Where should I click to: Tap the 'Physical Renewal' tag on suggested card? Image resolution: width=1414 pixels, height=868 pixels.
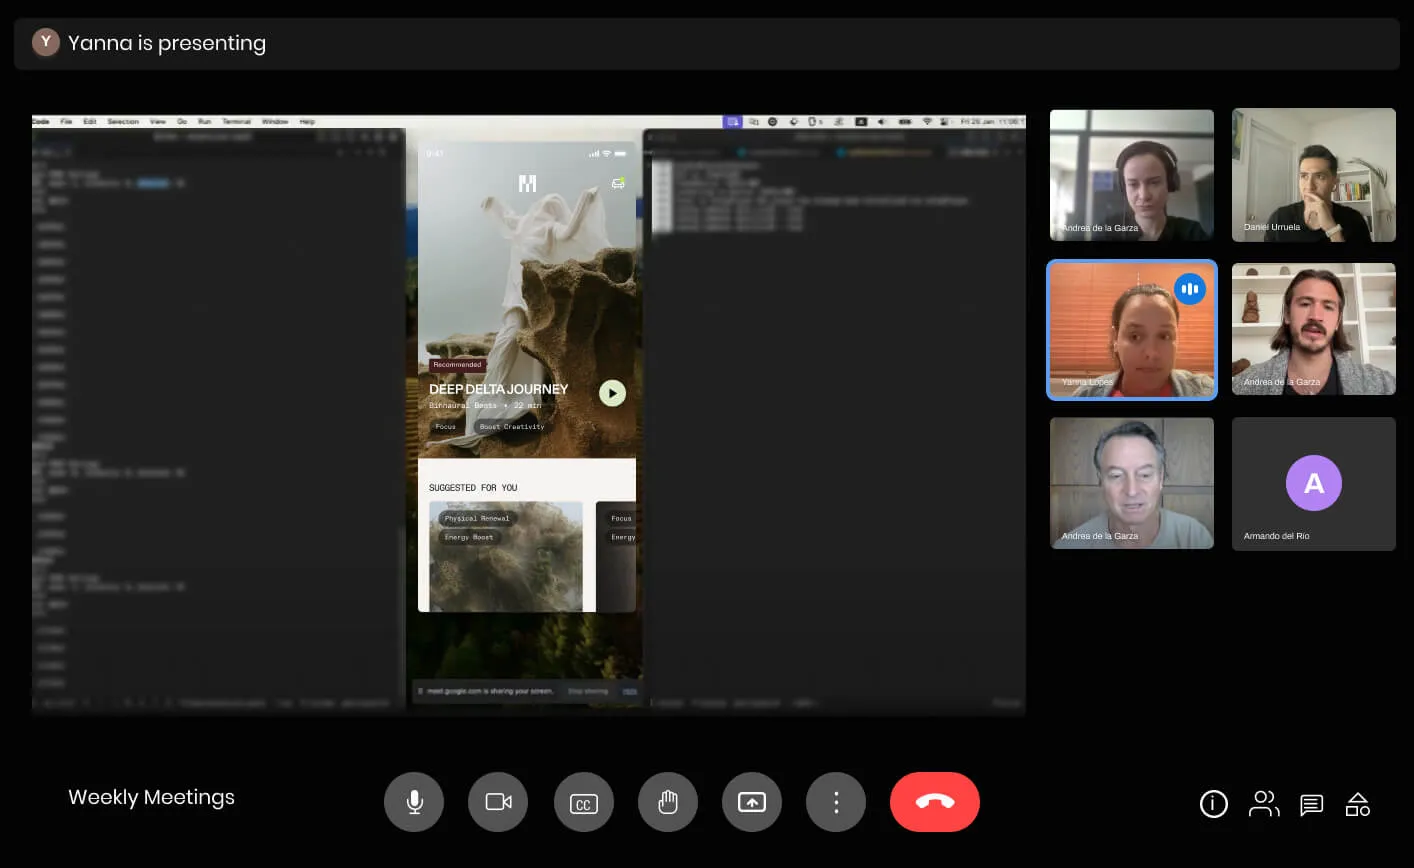[477, 519]
